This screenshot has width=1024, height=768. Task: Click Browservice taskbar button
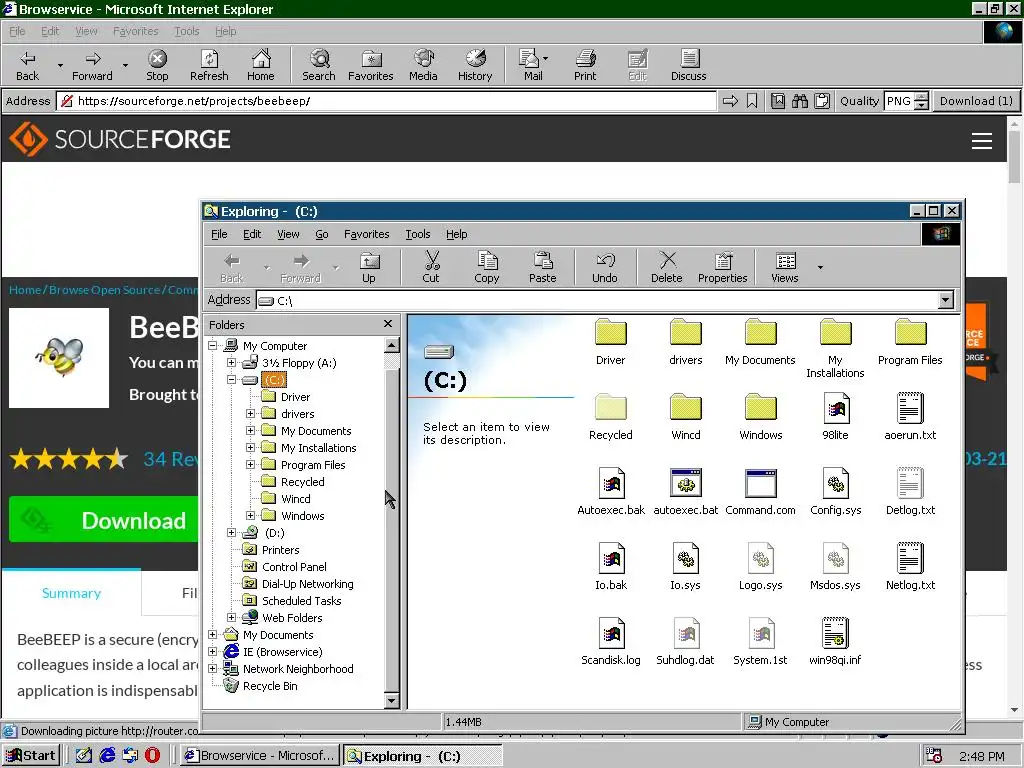click(x=260, y=756)
